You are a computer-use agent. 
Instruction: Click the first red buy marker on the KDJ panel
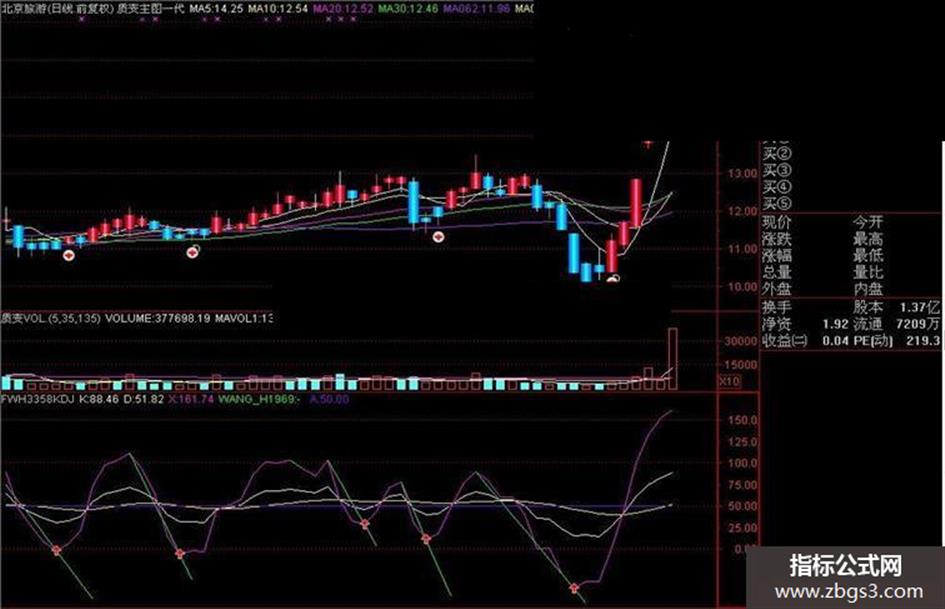point(57,550)
